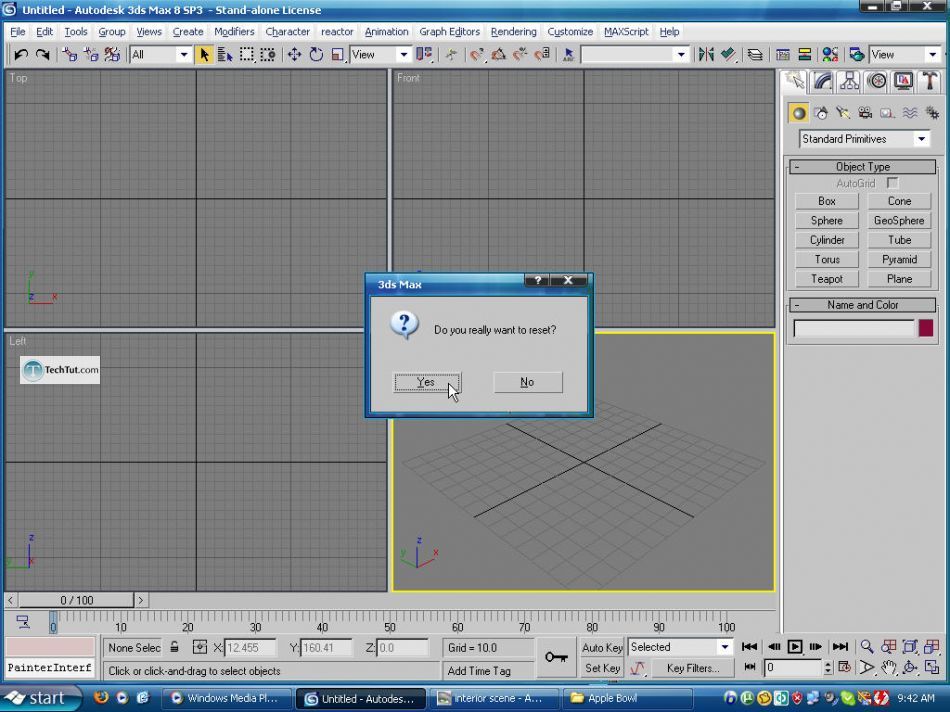Toggle Auto Key animation mode
This screenshot has height=712, width=950.
[602, 647]
